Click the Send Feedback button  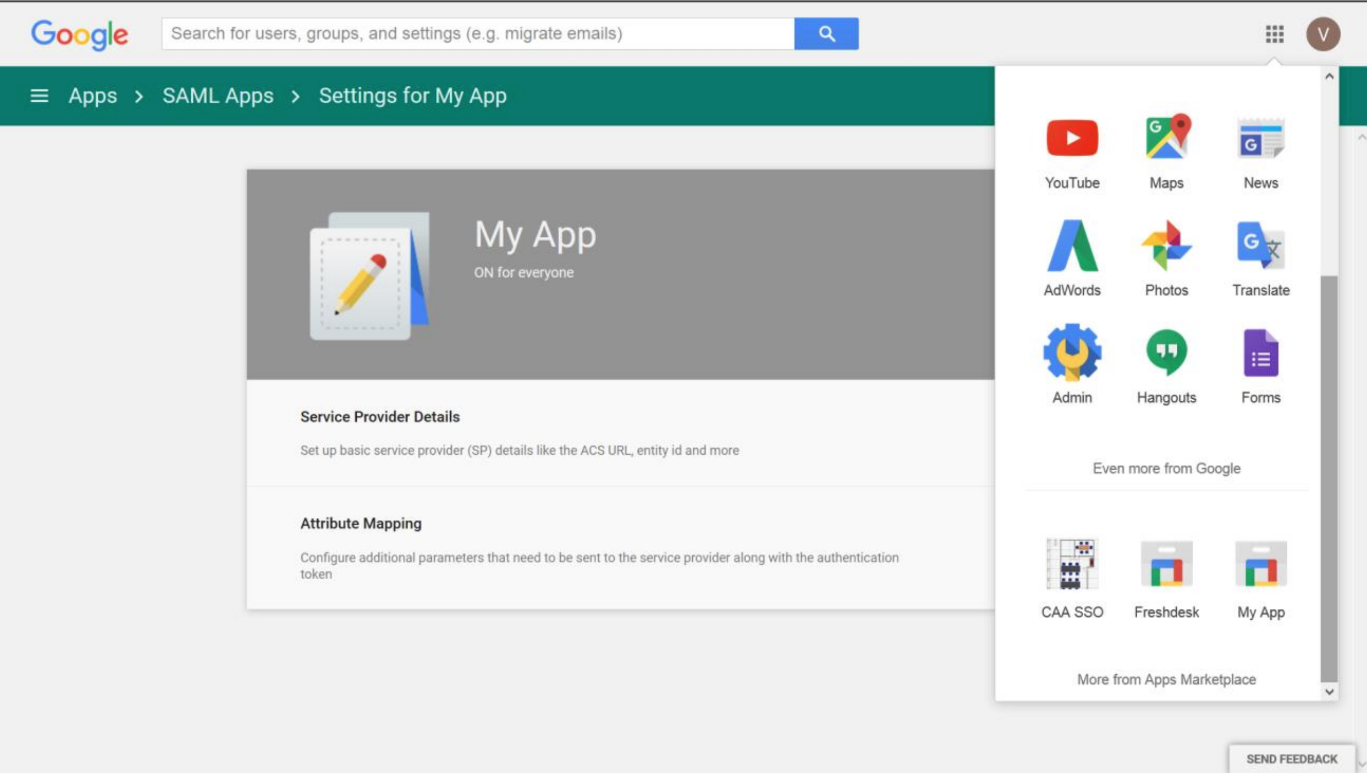pos(1292,759)
